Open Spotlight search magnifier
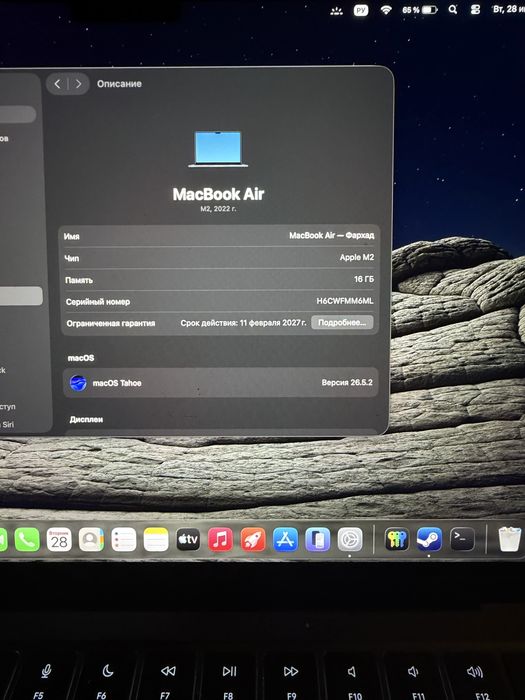The width and height of the screenshot is (525, 700). coord(453,9)
